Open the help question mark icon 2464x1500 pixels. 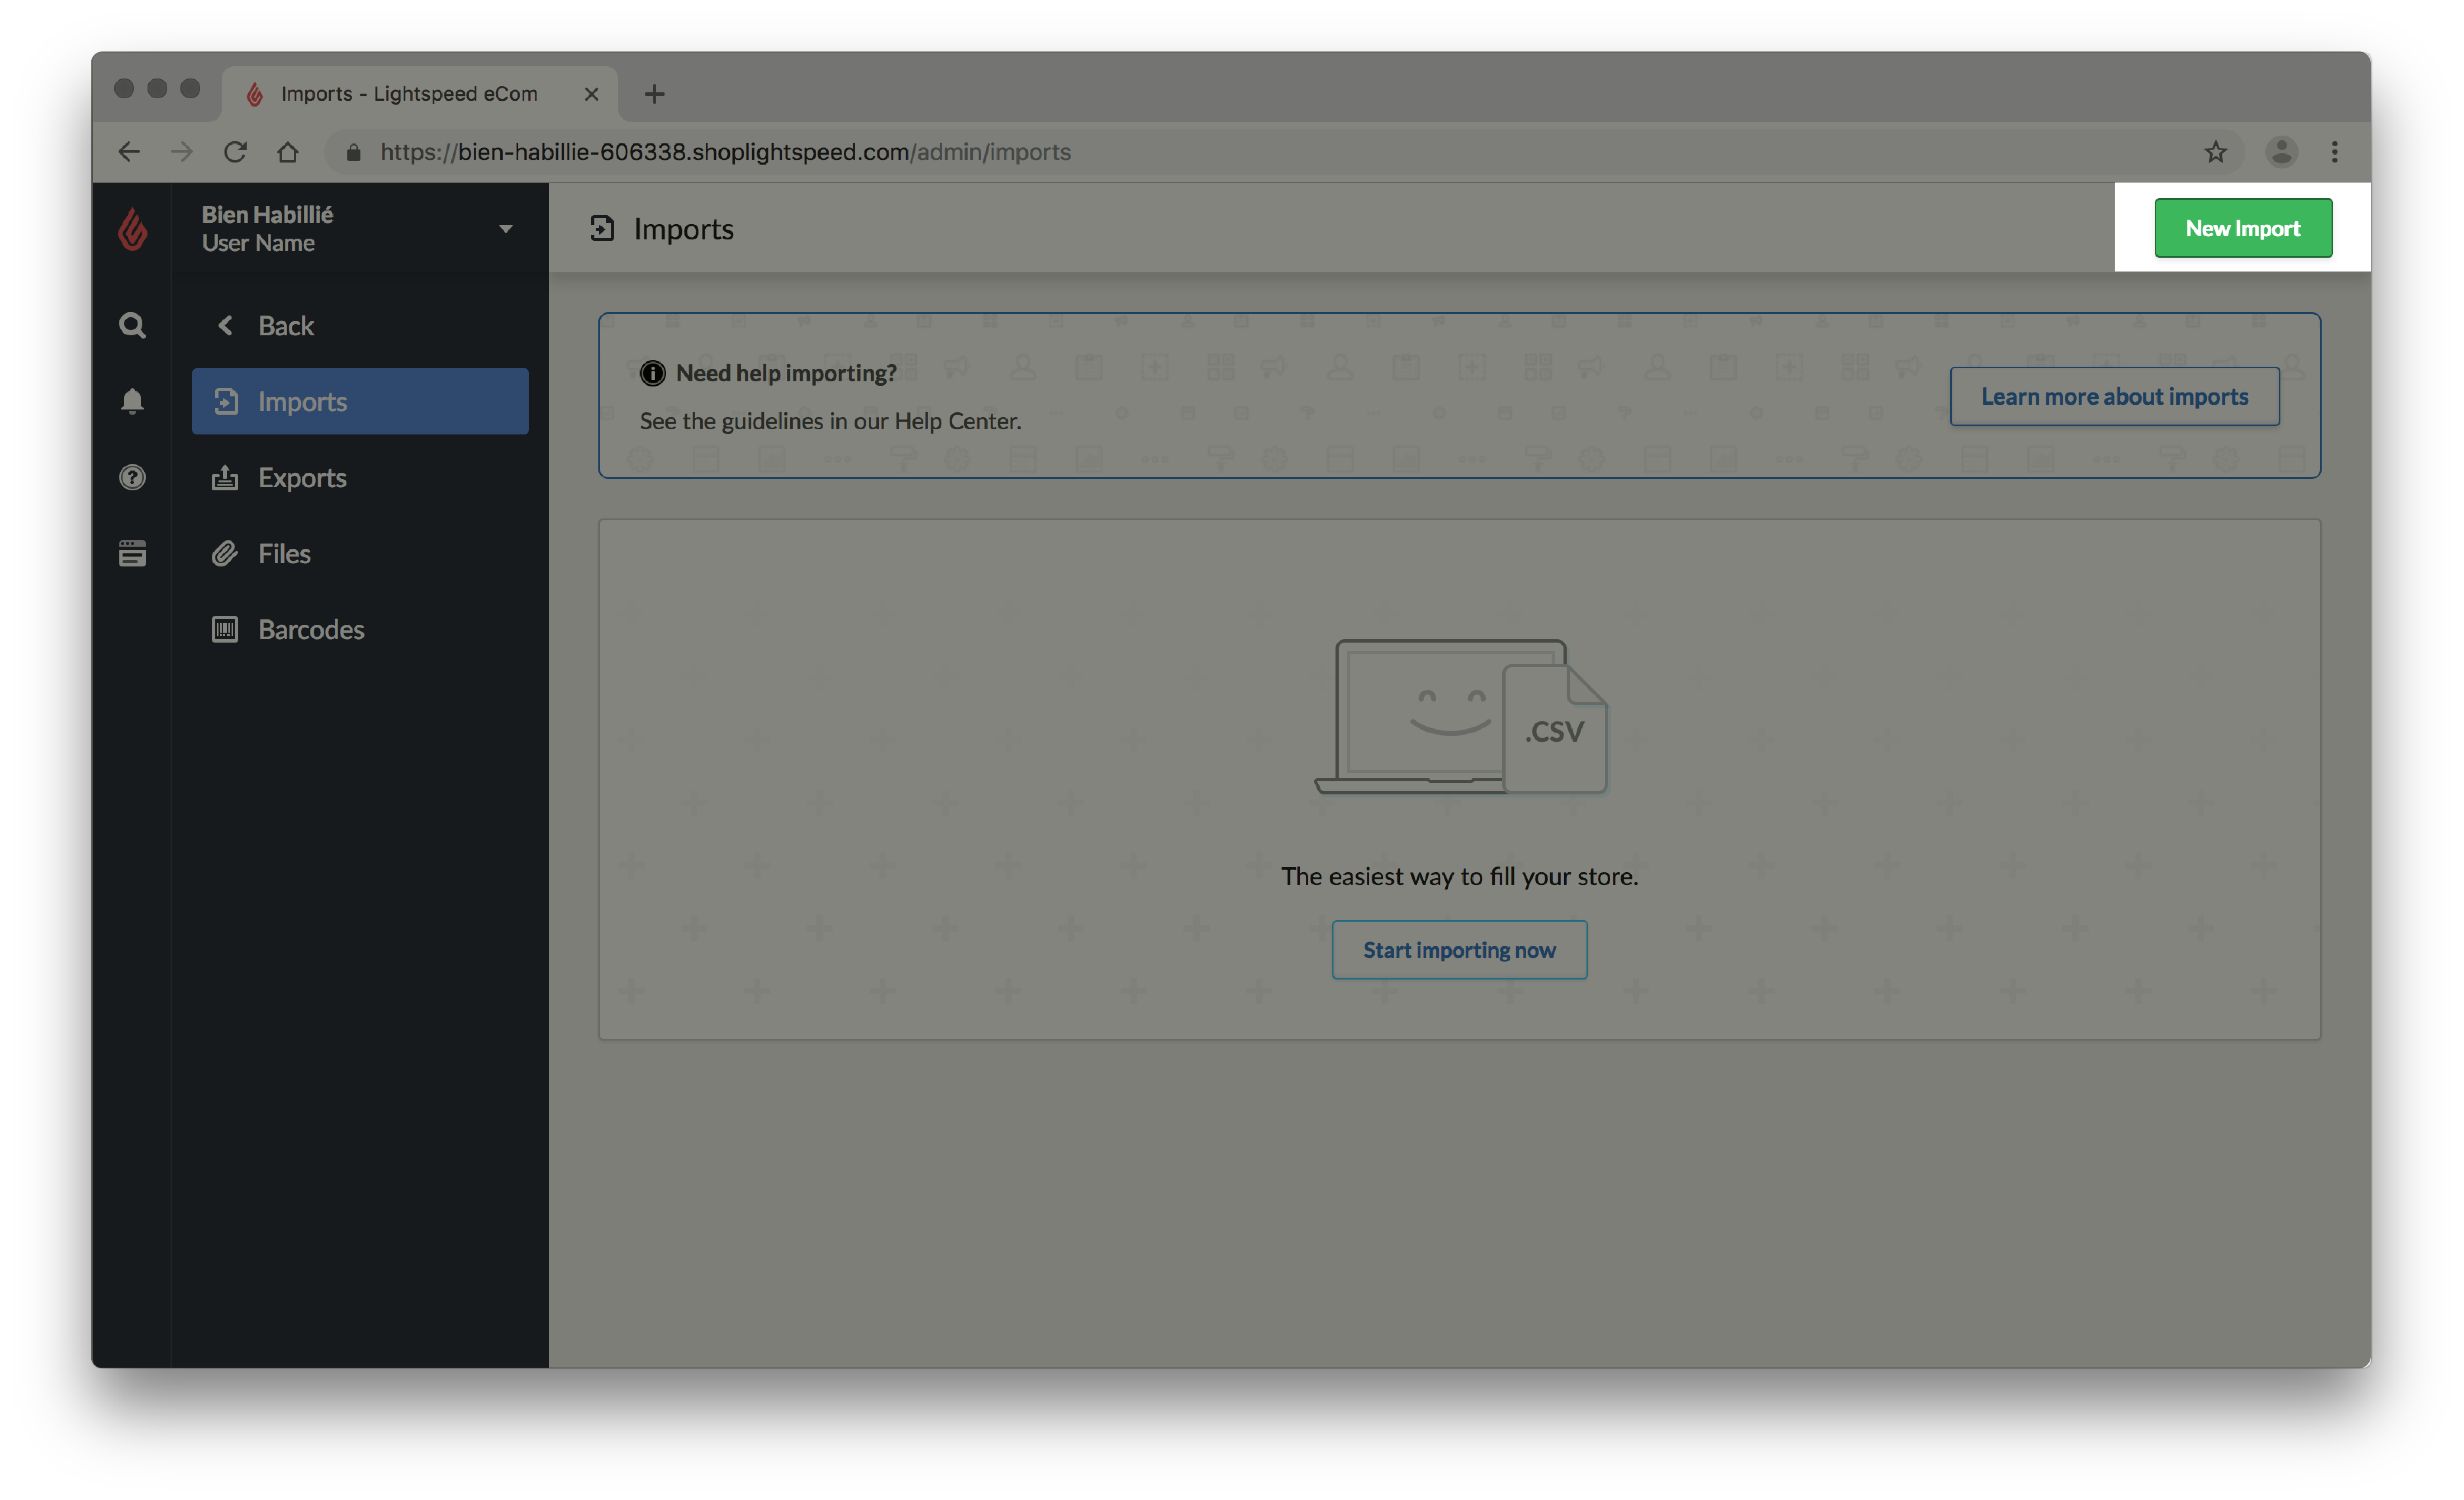click(132, 477)
